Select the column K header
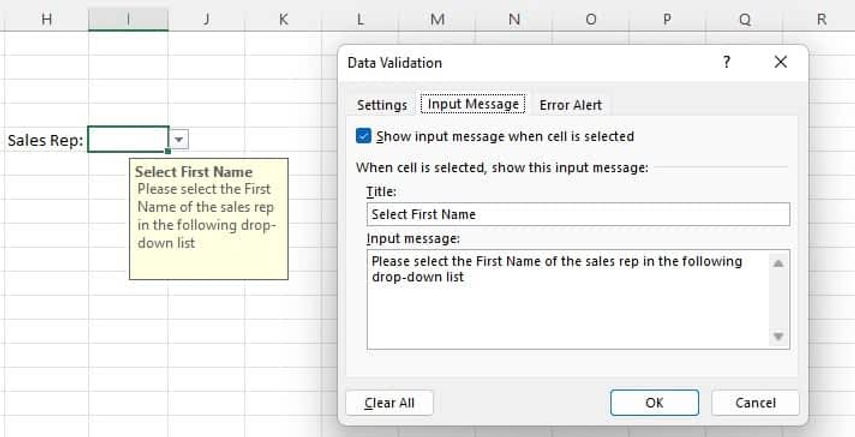 (x=283, y=18)
